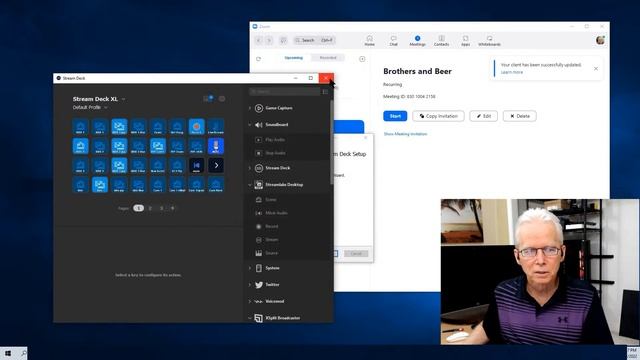This screenshot has width=640, height=360.
Task: Click the Stream Deck actions list scrollbar
Action: click(331, 142)
